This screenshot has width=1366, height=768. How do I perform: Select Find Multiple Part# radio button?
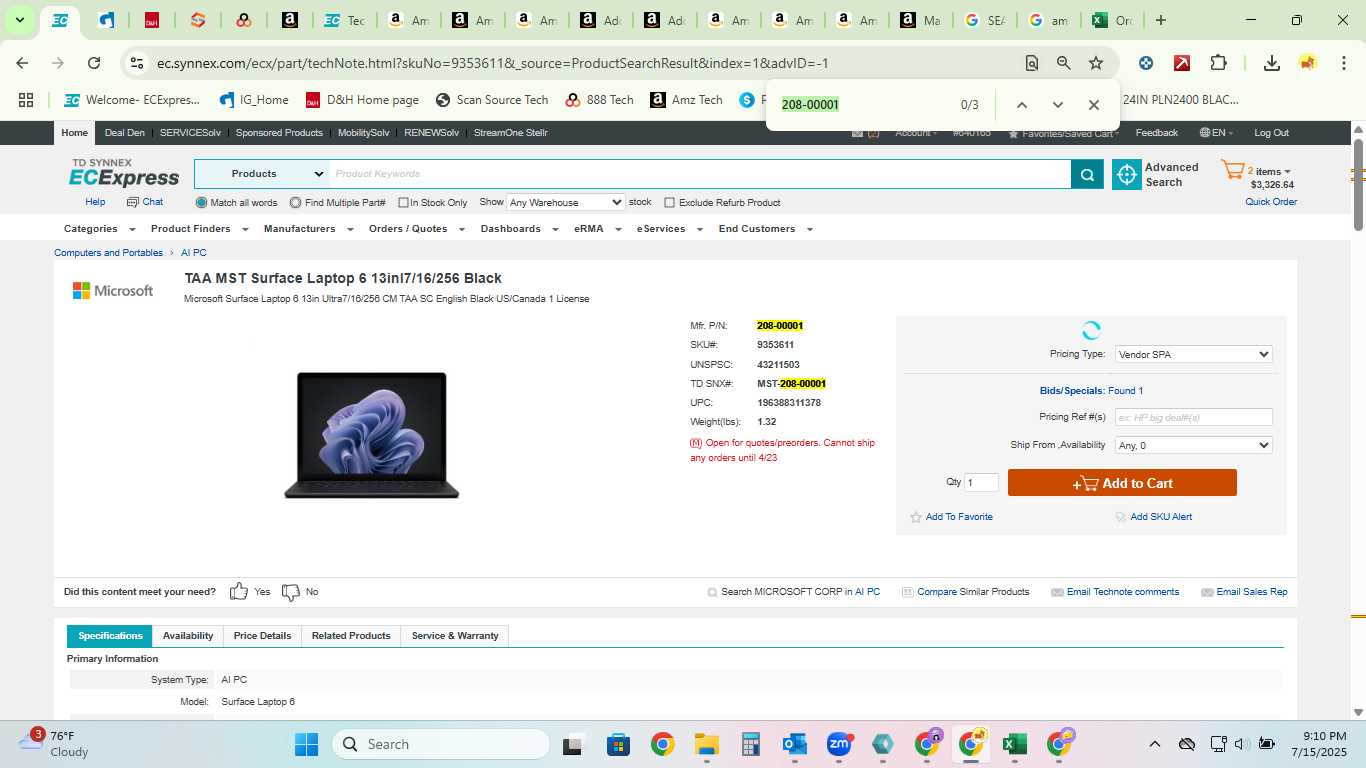pyautogui.click(x=295, y=203)
